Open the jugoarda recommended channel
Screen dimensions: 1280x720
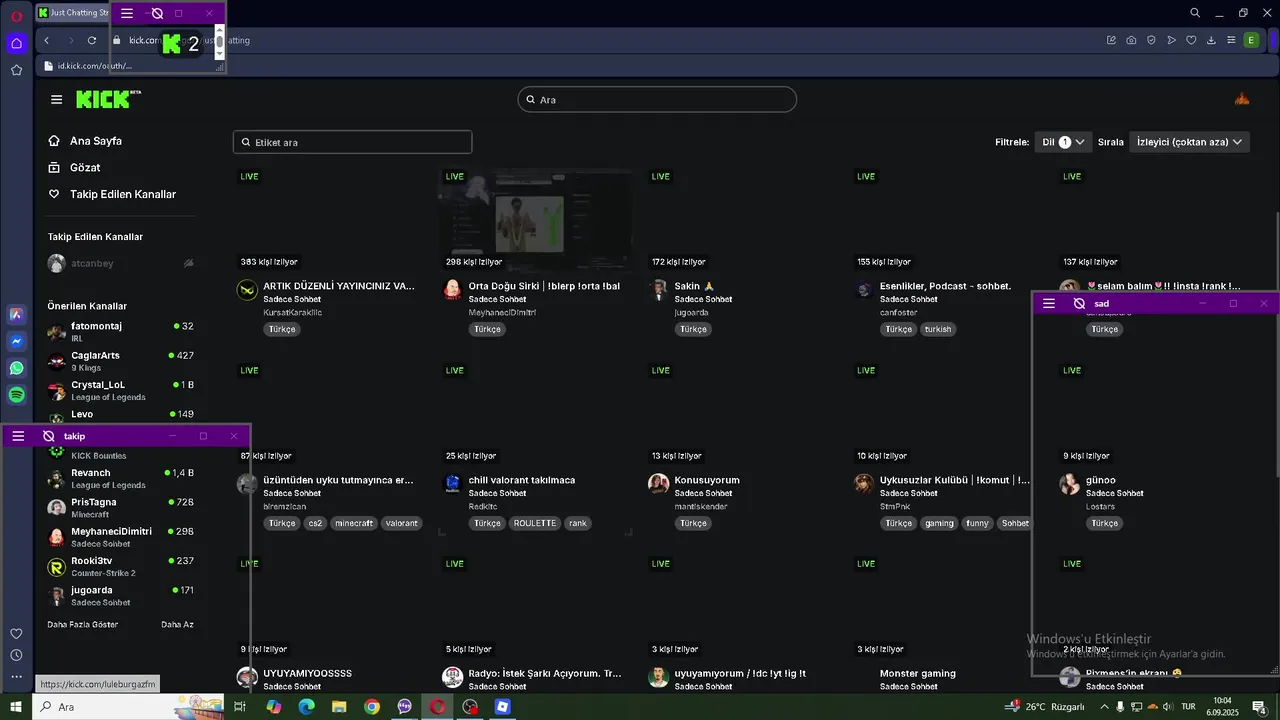pyautogui.click(x=120, y=596)
